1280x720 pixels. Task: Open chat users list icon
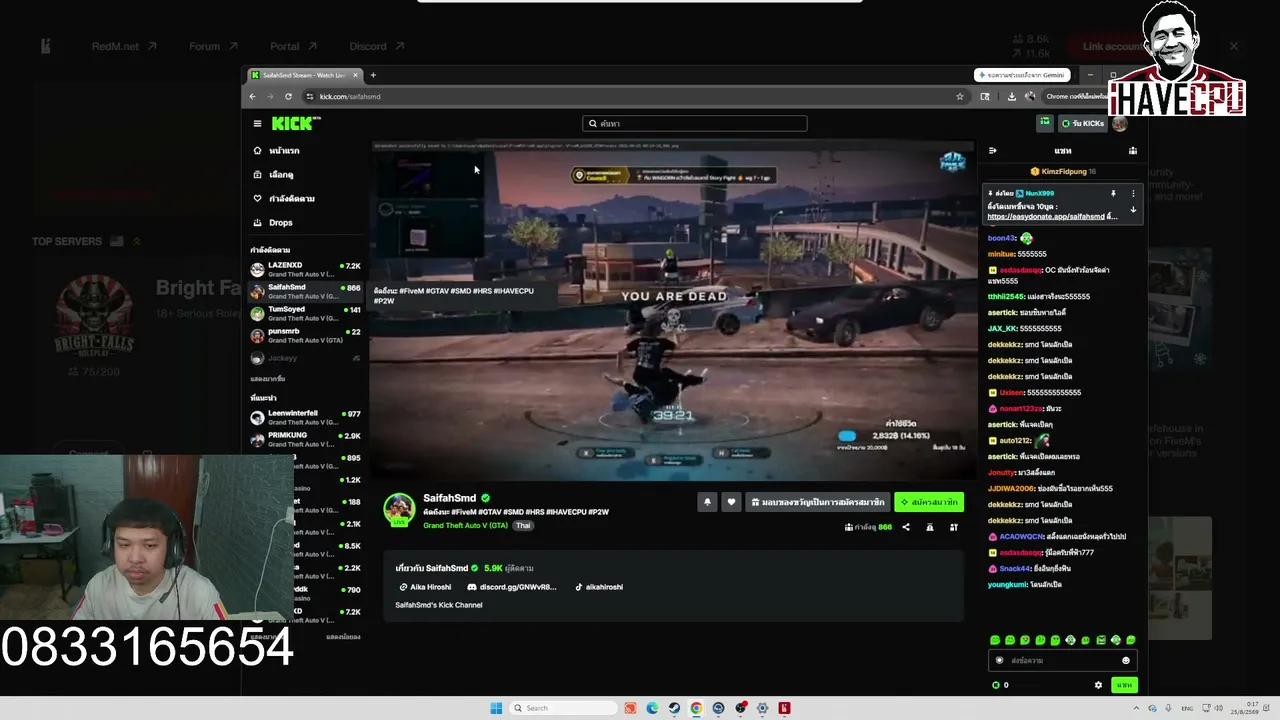click(x=1133, y=151)
